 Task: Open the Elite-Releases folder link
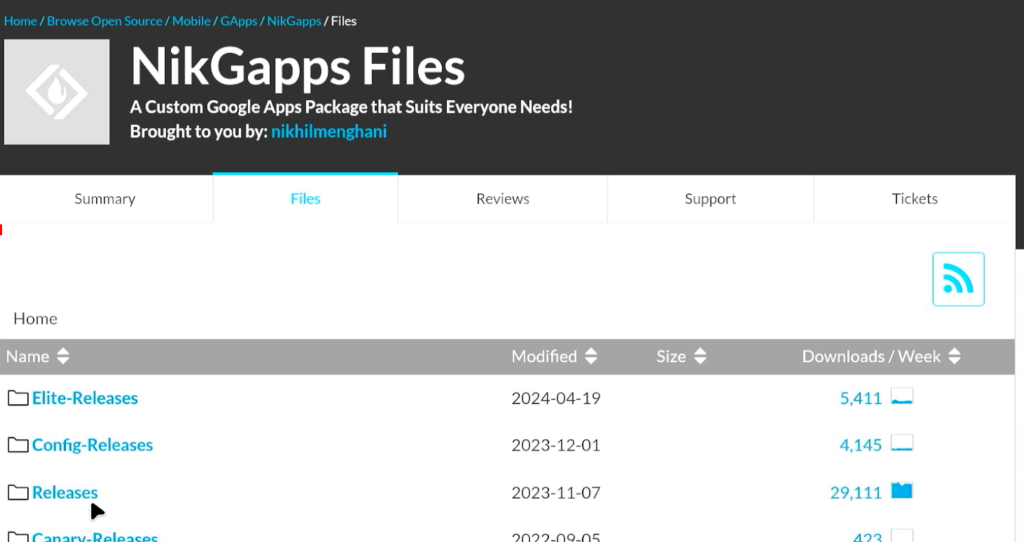coord(85,398)
